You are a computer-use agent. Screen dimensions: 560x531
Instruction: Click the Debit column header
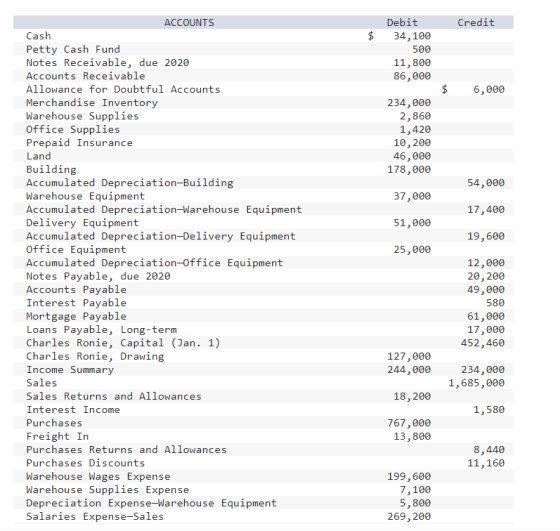[x=402, y=22]
